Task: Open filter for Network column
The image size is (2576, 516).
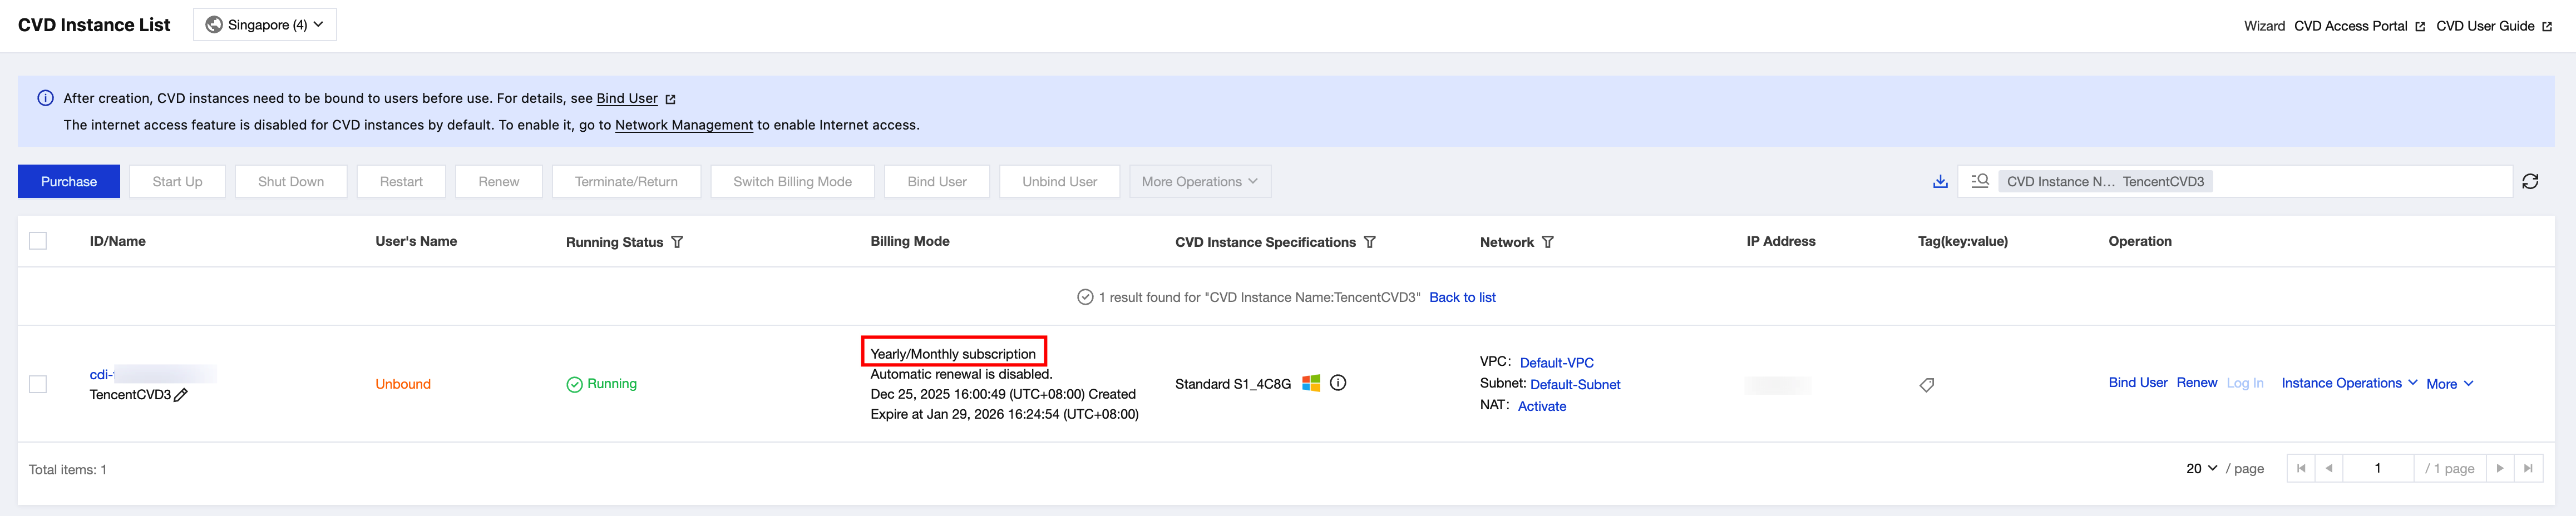Action: point(1548,242)
